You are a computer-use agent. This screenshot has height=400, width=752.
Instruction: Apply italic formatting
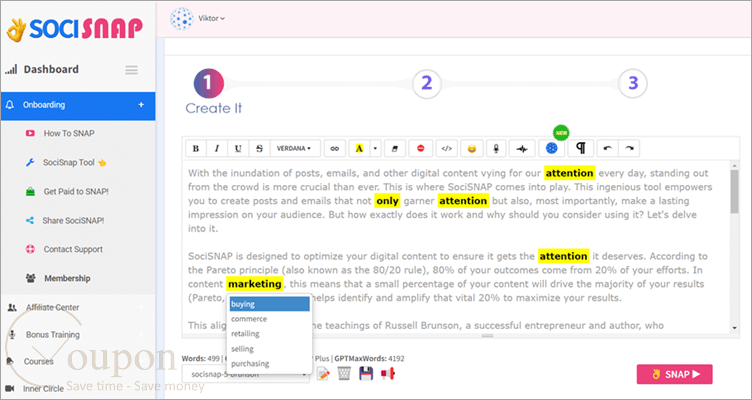[217, 149]
